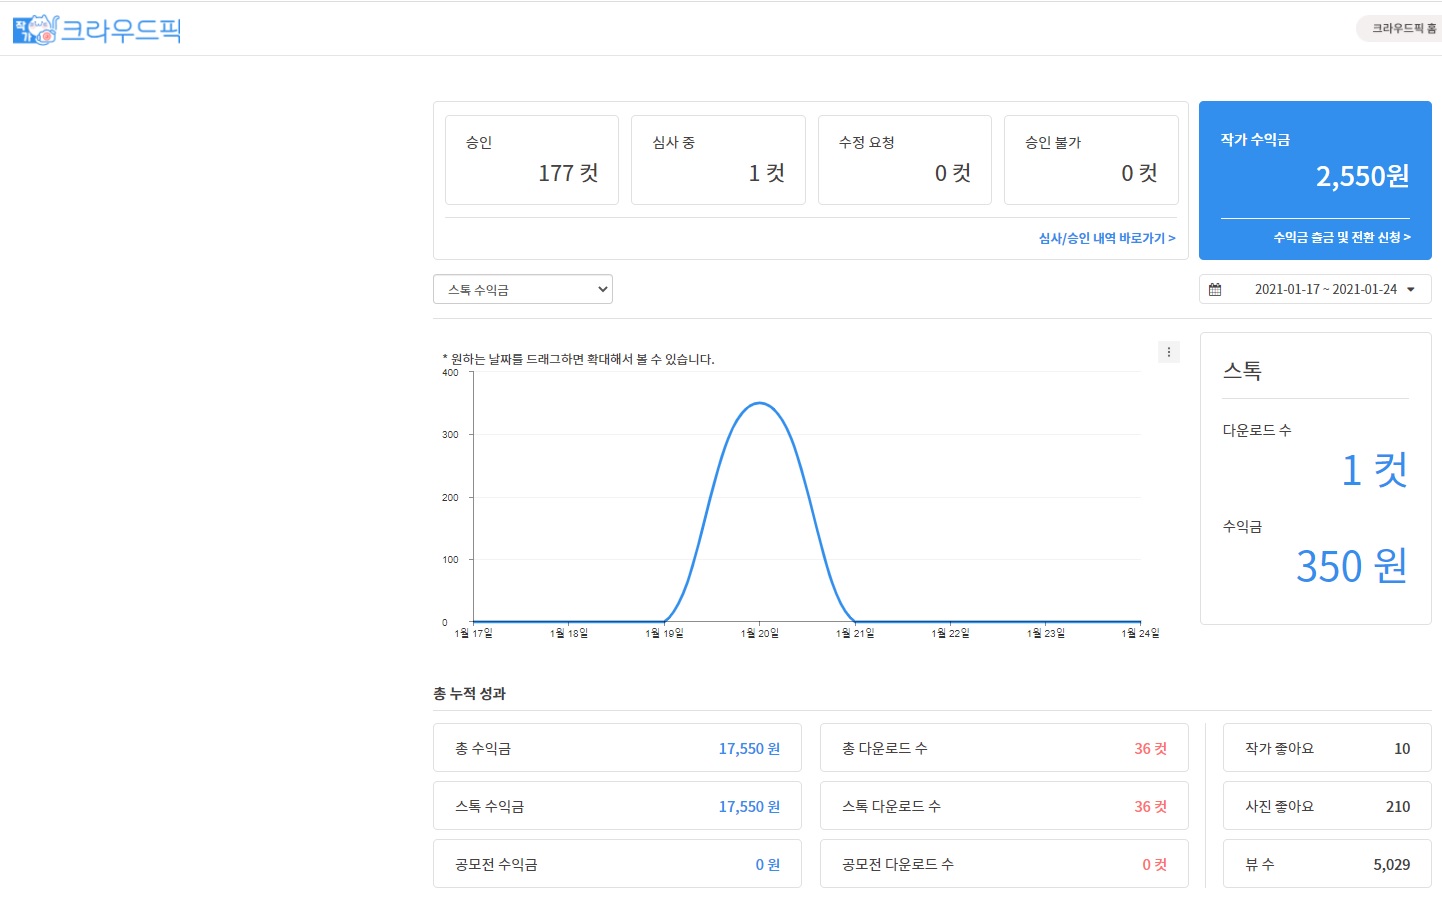
Task: Click the 1월 24일 axis label
Action: pos(1141,633)
